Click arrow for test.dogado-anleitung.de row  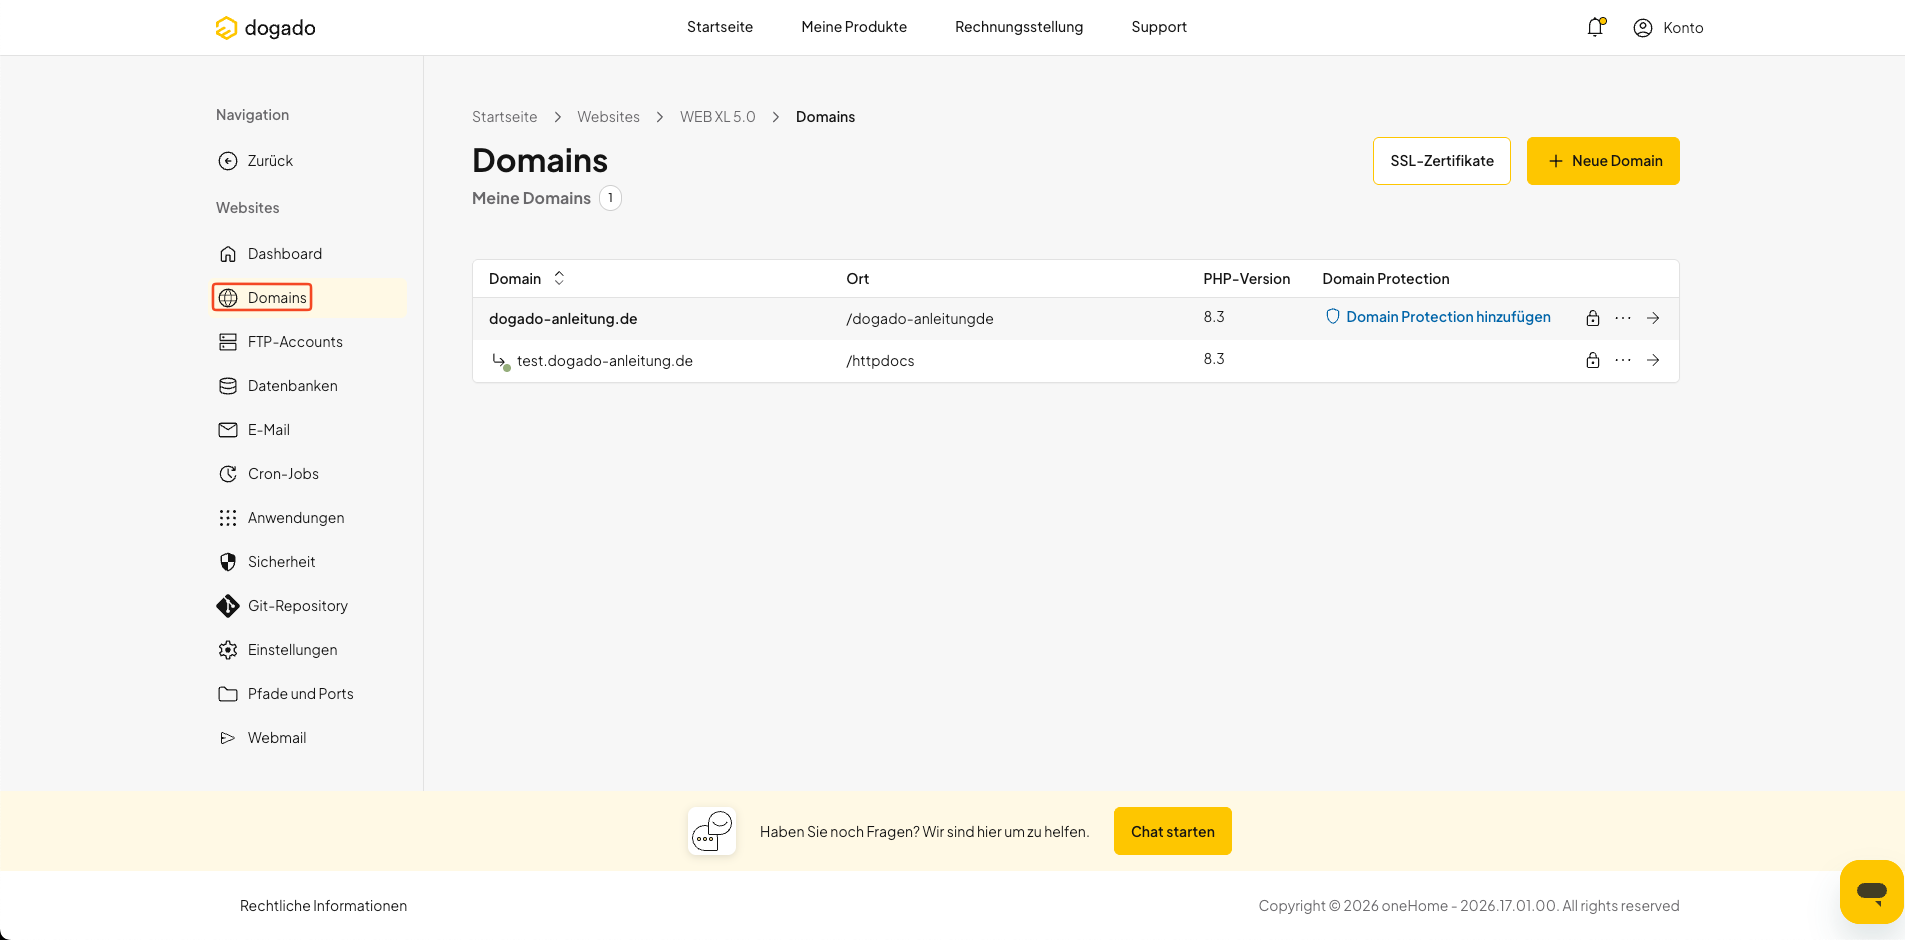tap(1652, 360)
